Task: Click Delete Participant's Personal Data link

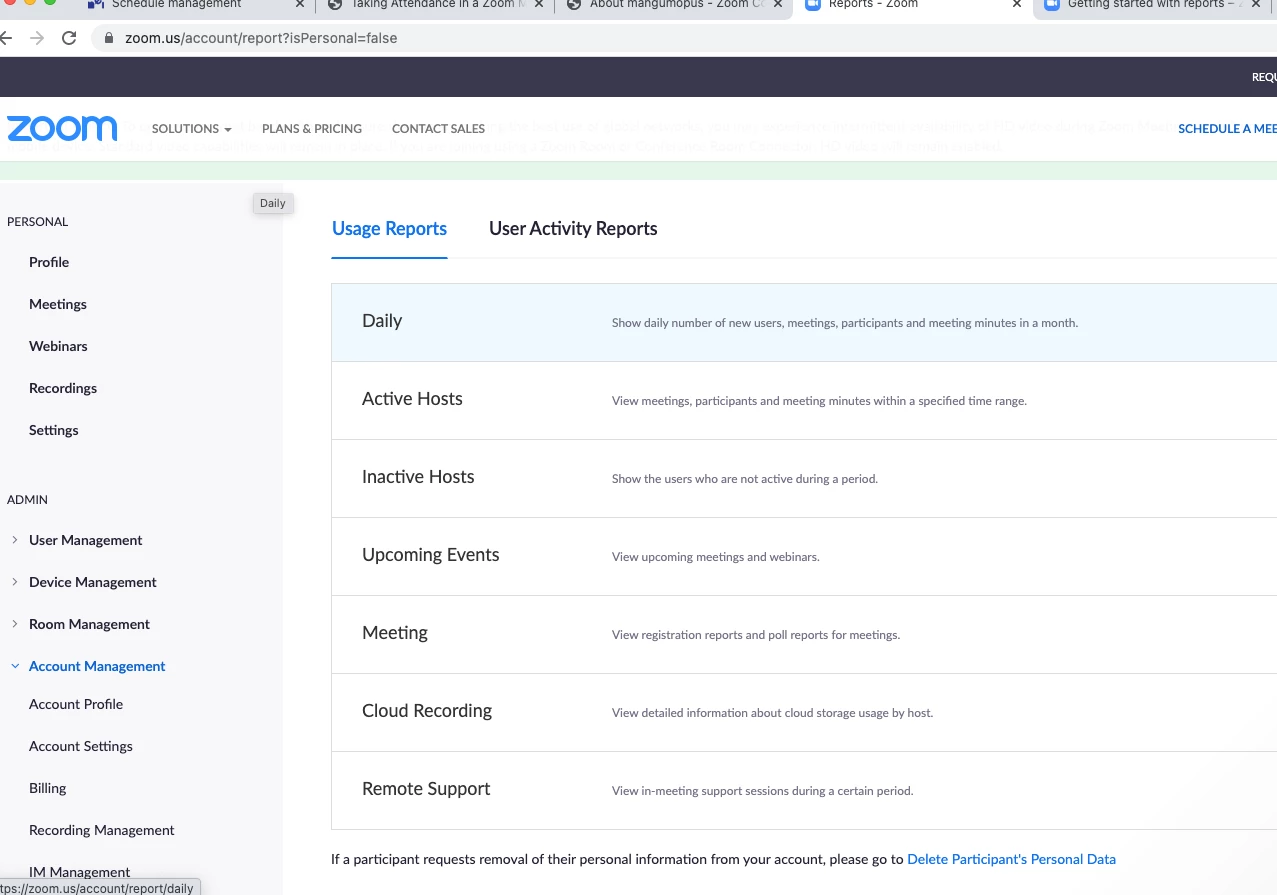Action: (1011, 859)
